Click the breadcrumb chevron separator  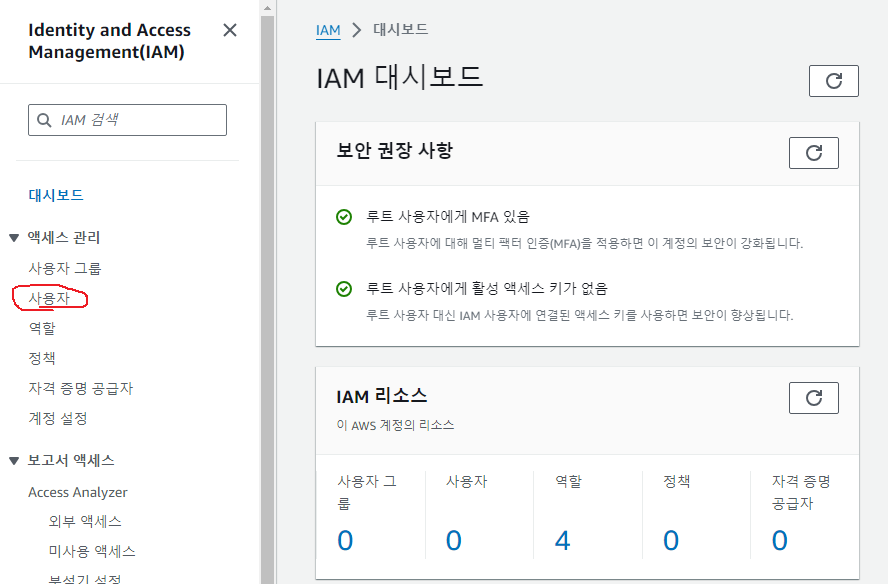[x=356, y=30]
